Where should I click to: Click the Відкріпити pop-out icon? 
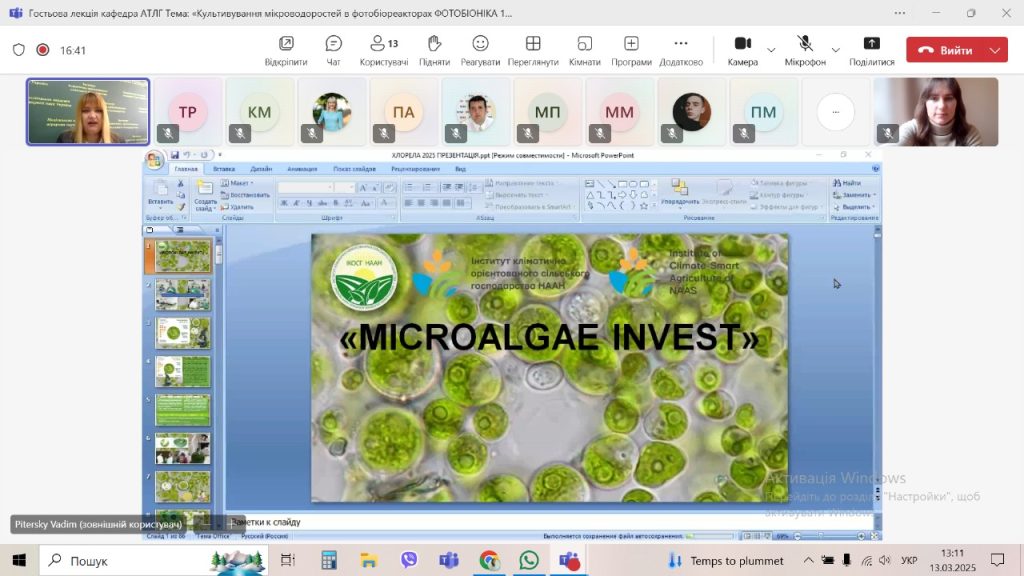286,49
